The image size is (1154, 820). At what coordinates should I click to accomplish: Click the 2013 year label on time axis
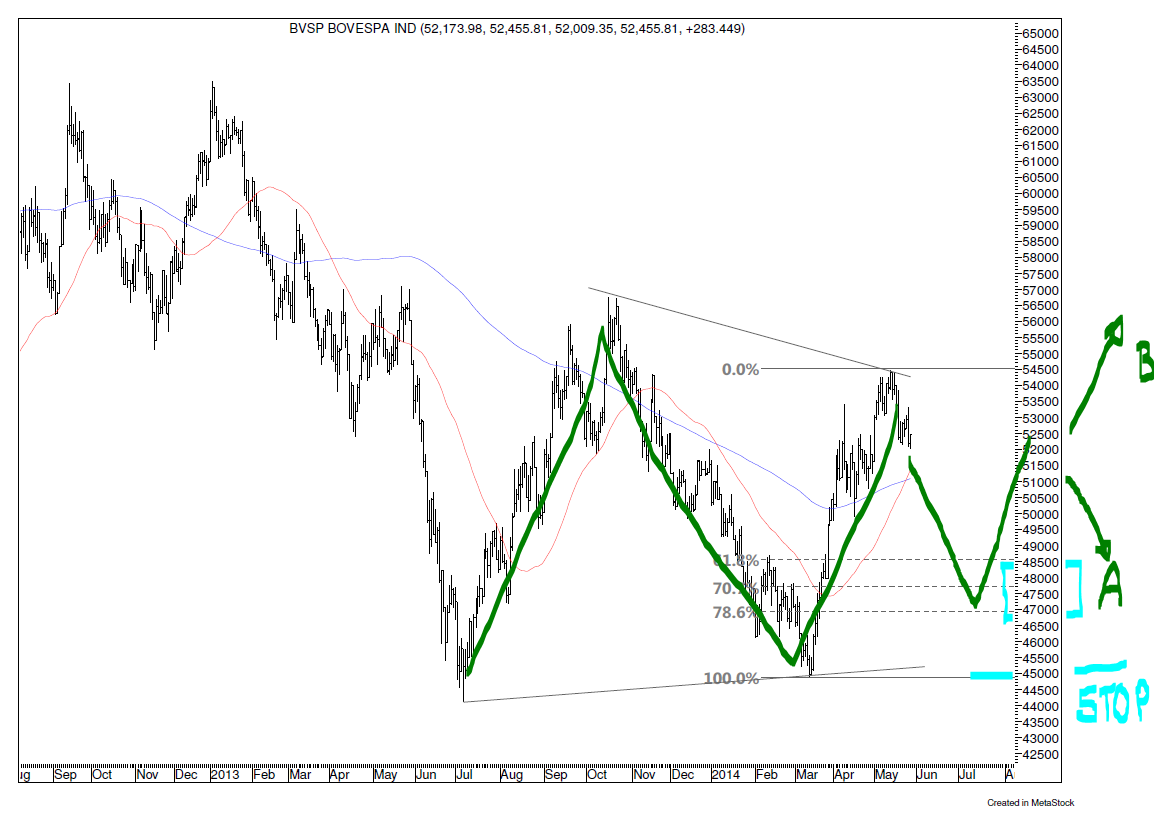tap(225, 775)
